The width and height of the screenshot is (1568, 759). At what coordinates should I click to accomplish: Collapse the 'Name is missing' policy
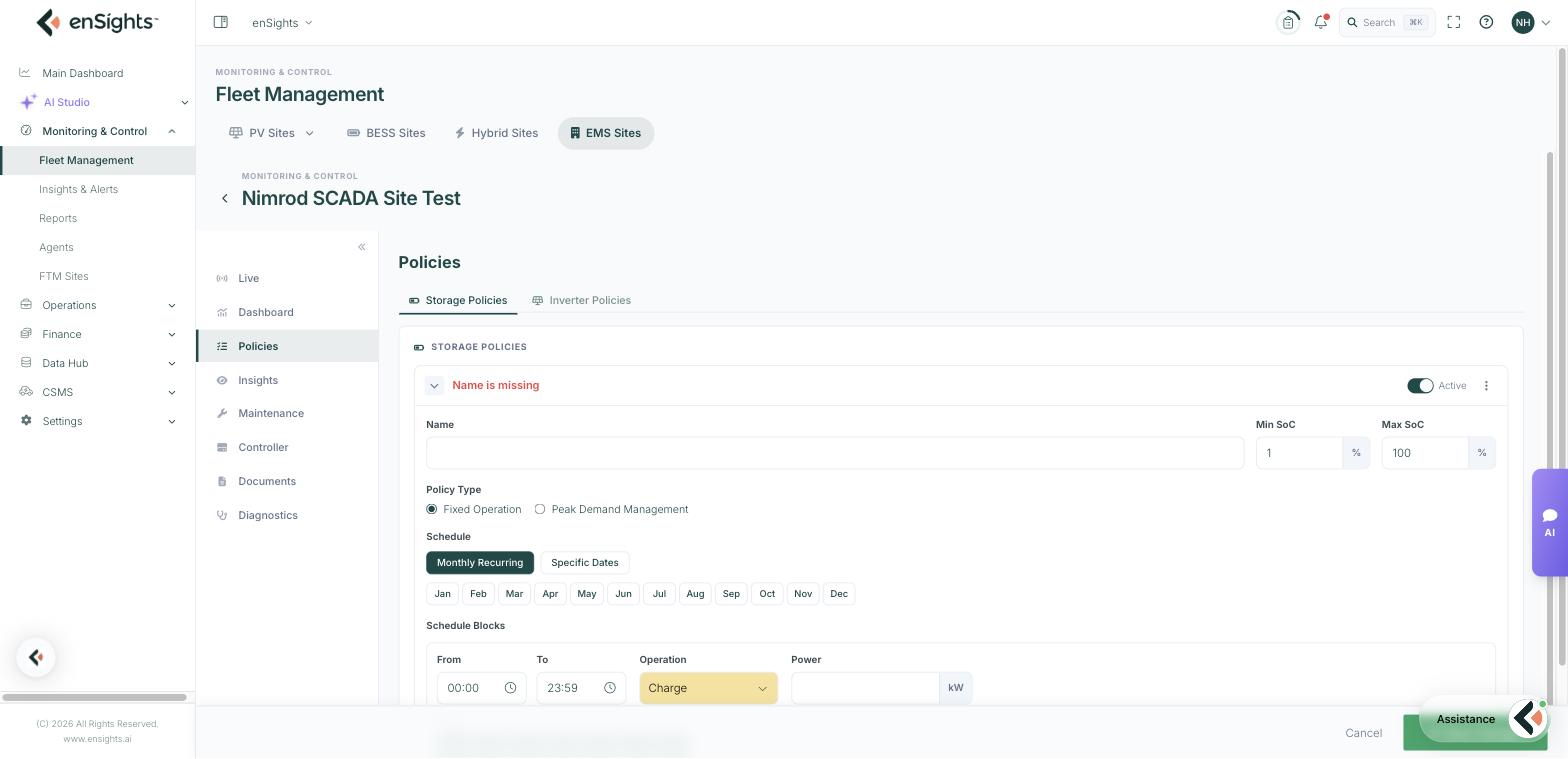tap(434, 386)
